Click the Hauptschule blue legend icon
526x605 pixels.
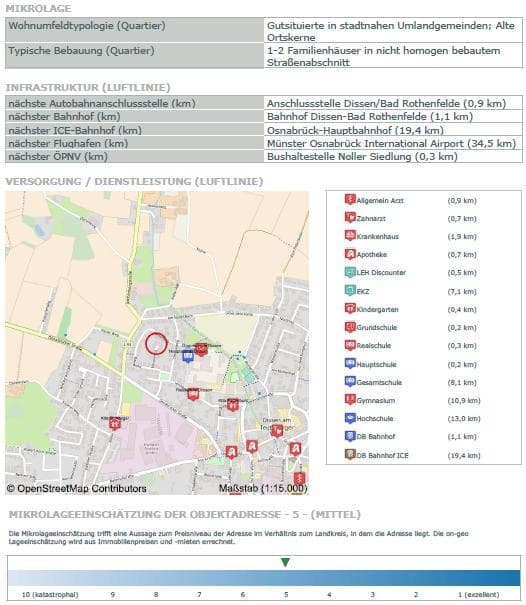(350, 363)
